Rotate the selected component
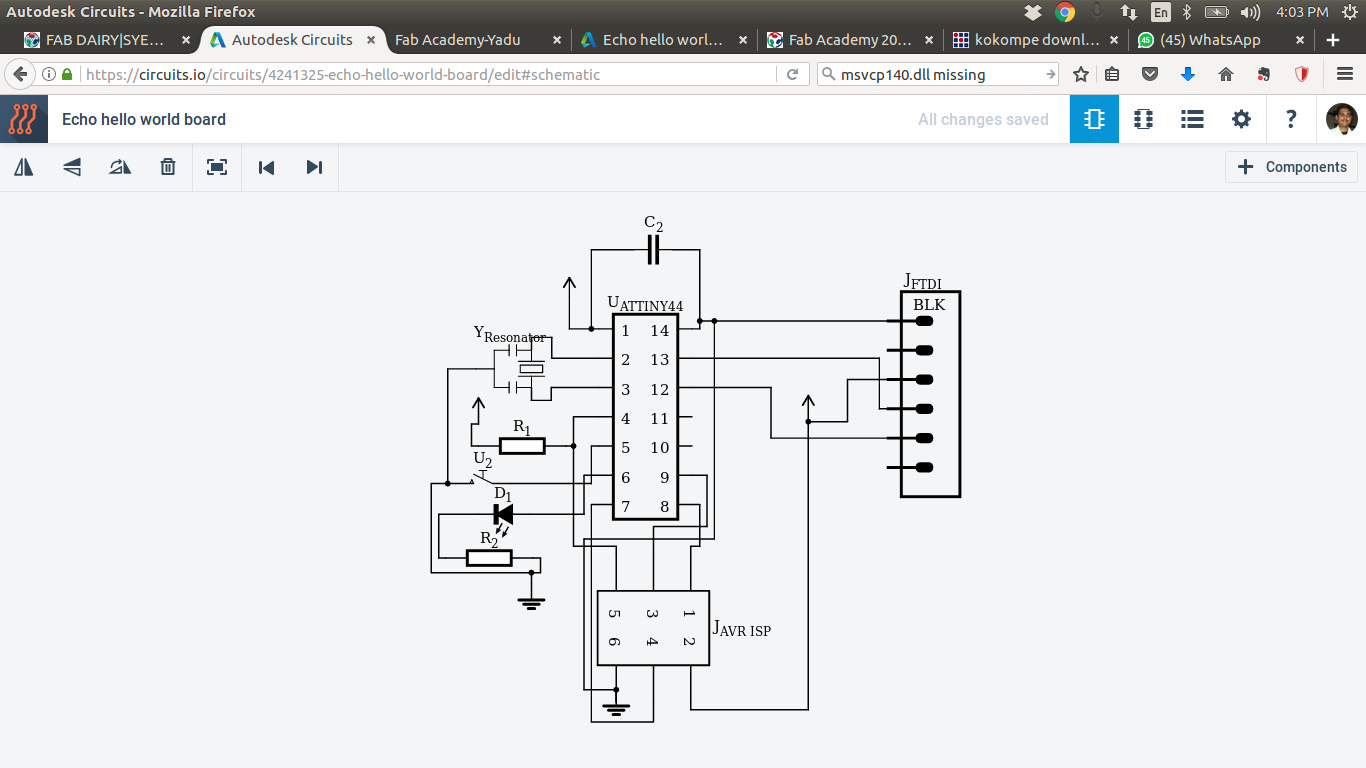 [120, 167]
